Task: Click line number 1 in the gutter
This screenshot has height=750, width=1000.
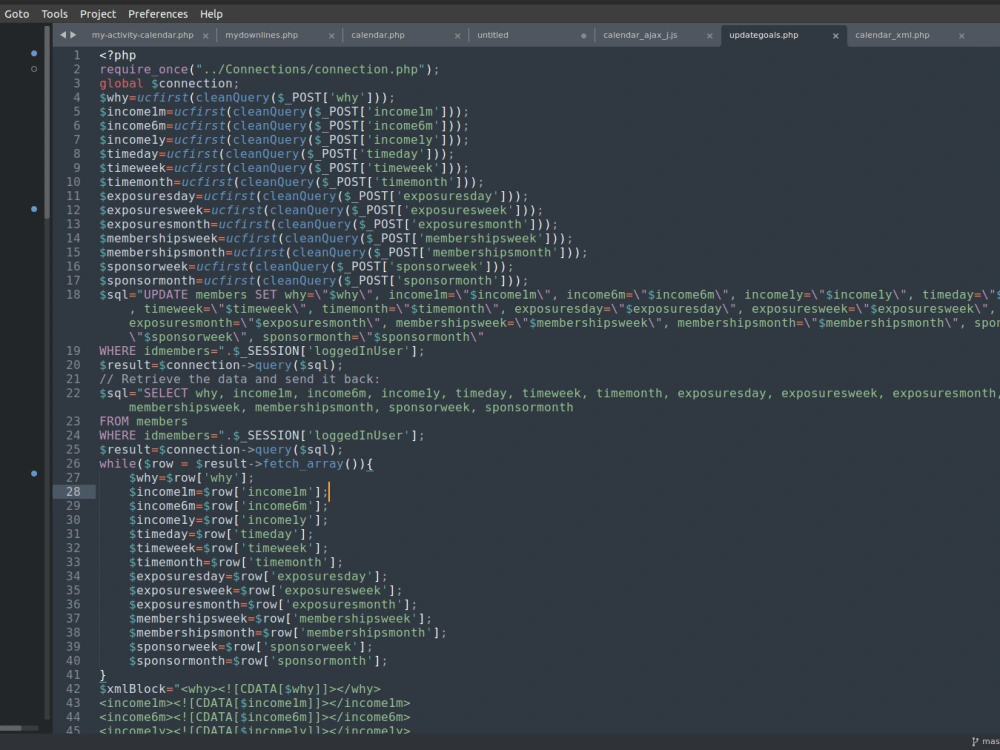Action: pyautogui.click(x=77, y=55)
